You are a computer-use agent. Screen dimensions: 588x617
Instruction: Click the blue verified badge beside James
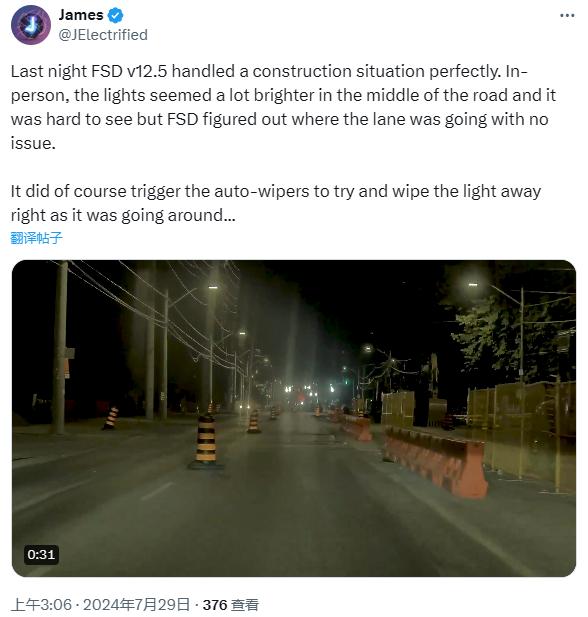(x=115, y=15)
